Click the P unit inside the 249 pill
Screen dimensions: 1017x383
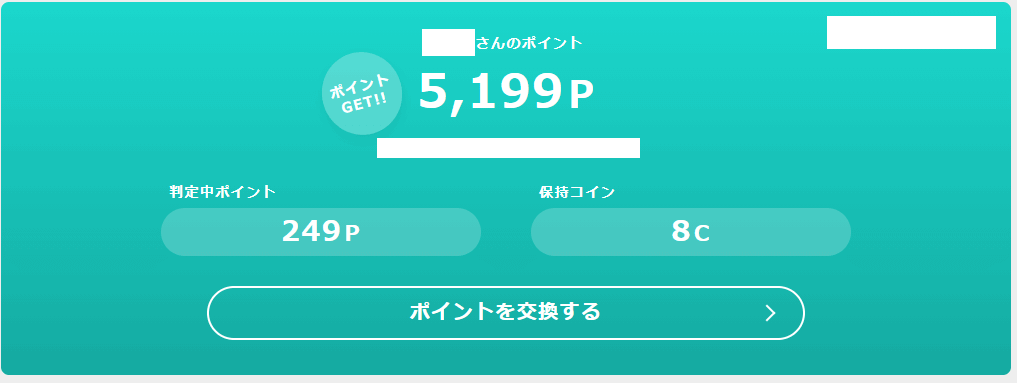tap(352, 233)
